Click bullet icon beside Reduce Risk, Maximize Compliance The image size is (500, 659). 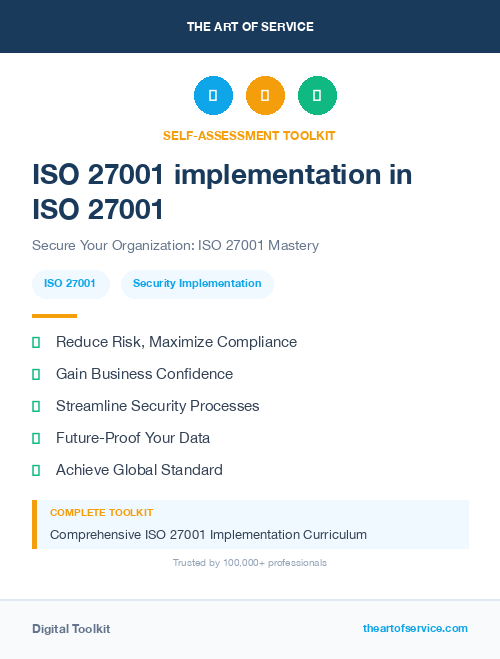coord(36,343)
